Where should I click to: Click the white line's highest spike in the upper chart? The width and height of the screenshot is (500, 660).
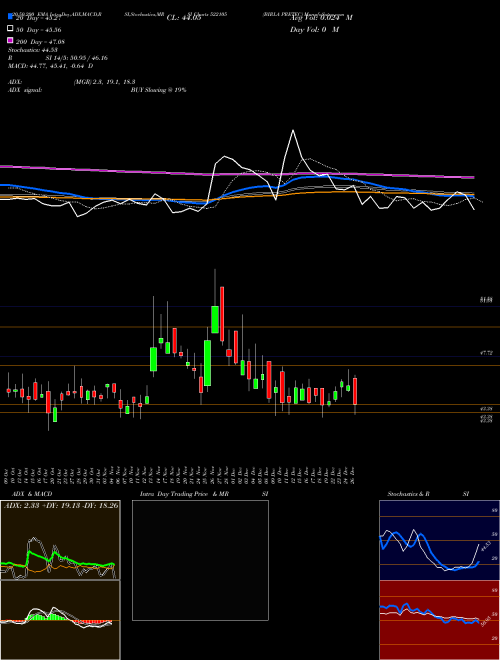click(293, 130)
